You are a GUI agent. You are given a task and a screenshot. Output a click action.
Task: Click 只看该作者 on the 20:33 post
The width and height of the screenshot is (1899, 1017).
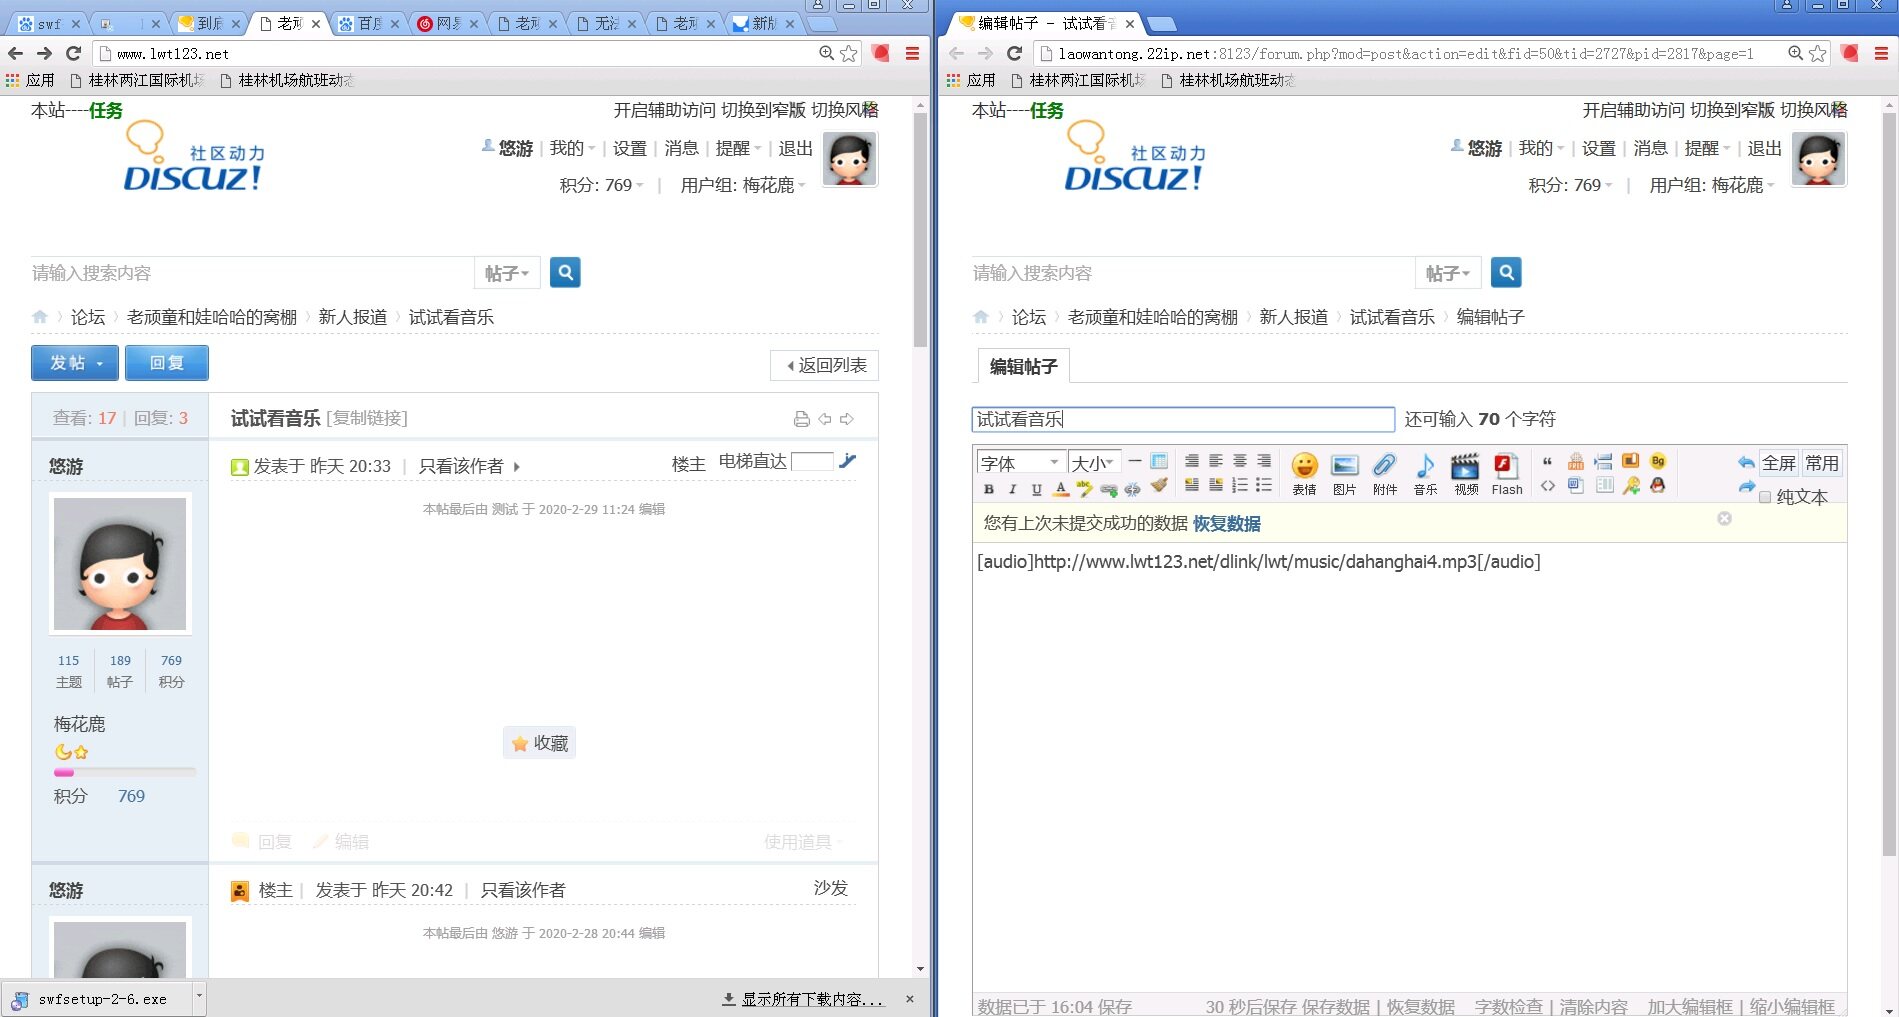click(x=461, y=466)
